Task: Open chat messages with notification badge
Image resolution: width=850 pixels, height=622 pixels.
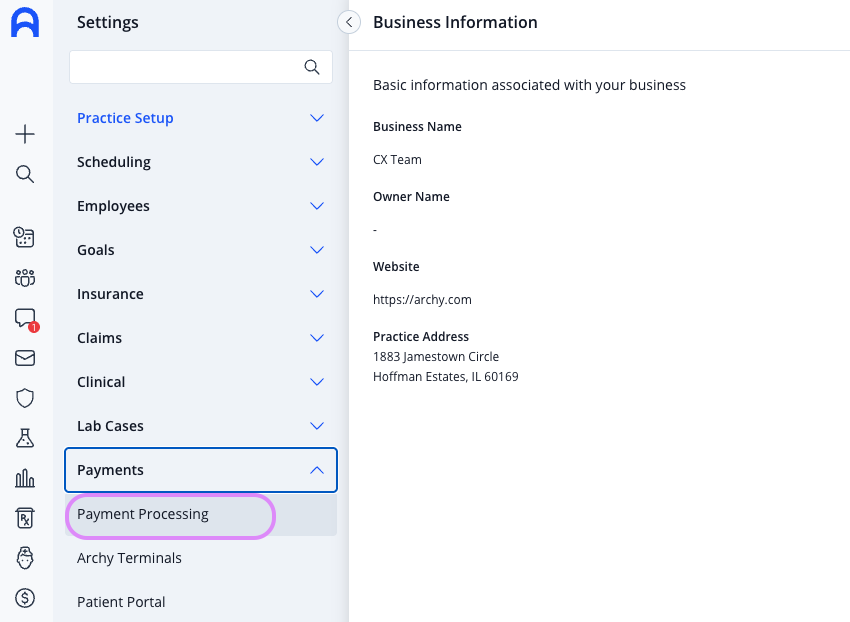Action: (26, 319)
